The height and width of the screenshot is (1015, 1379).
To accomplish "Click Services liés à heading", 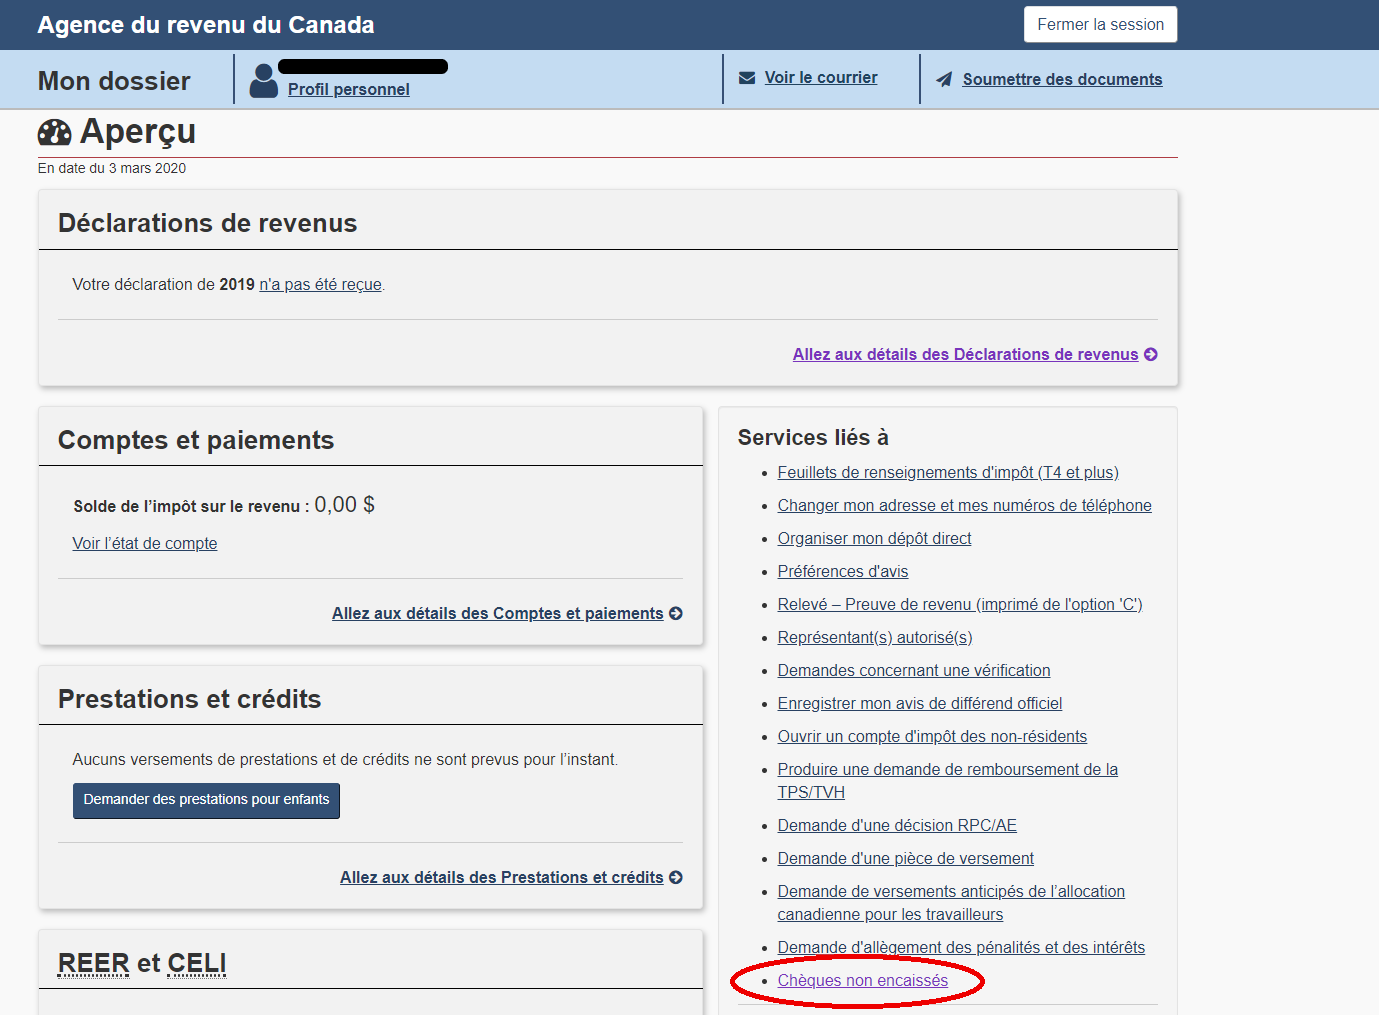I will [813, 438].
